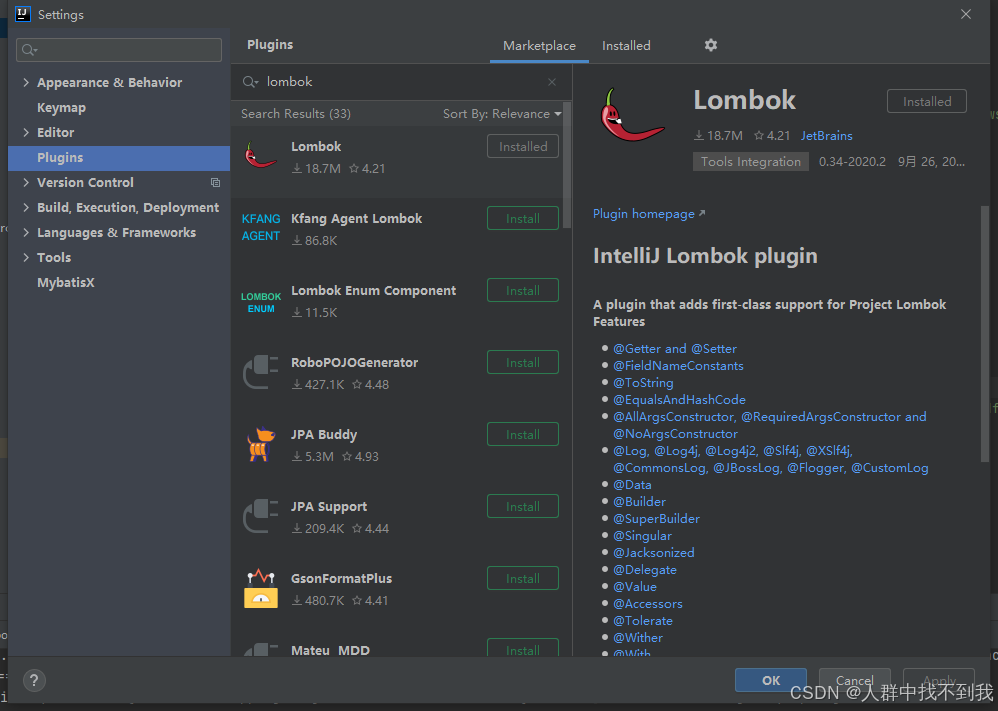The height and width of the screenshot is (711, 998).
Task: Focus the settings search field
Action: click(x=119, y=50)
